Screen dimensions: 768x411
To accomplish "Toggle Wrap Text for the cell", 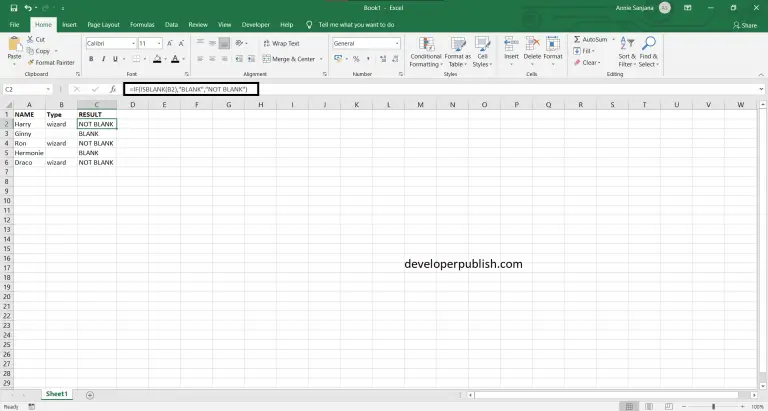I will point(281,43).
